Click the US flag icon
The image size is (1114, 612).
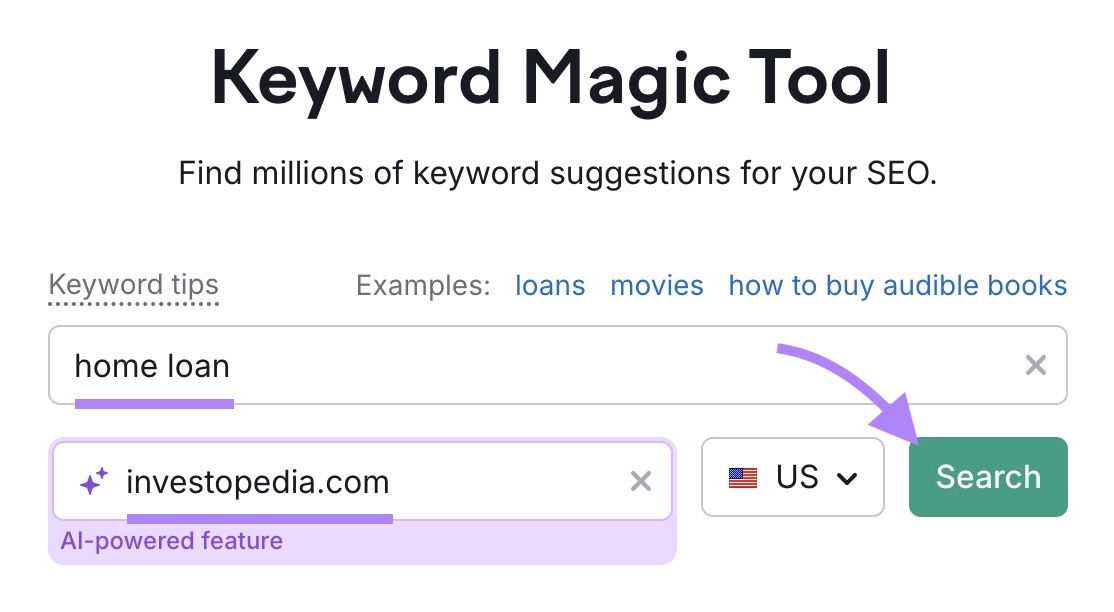coord(744,477)
